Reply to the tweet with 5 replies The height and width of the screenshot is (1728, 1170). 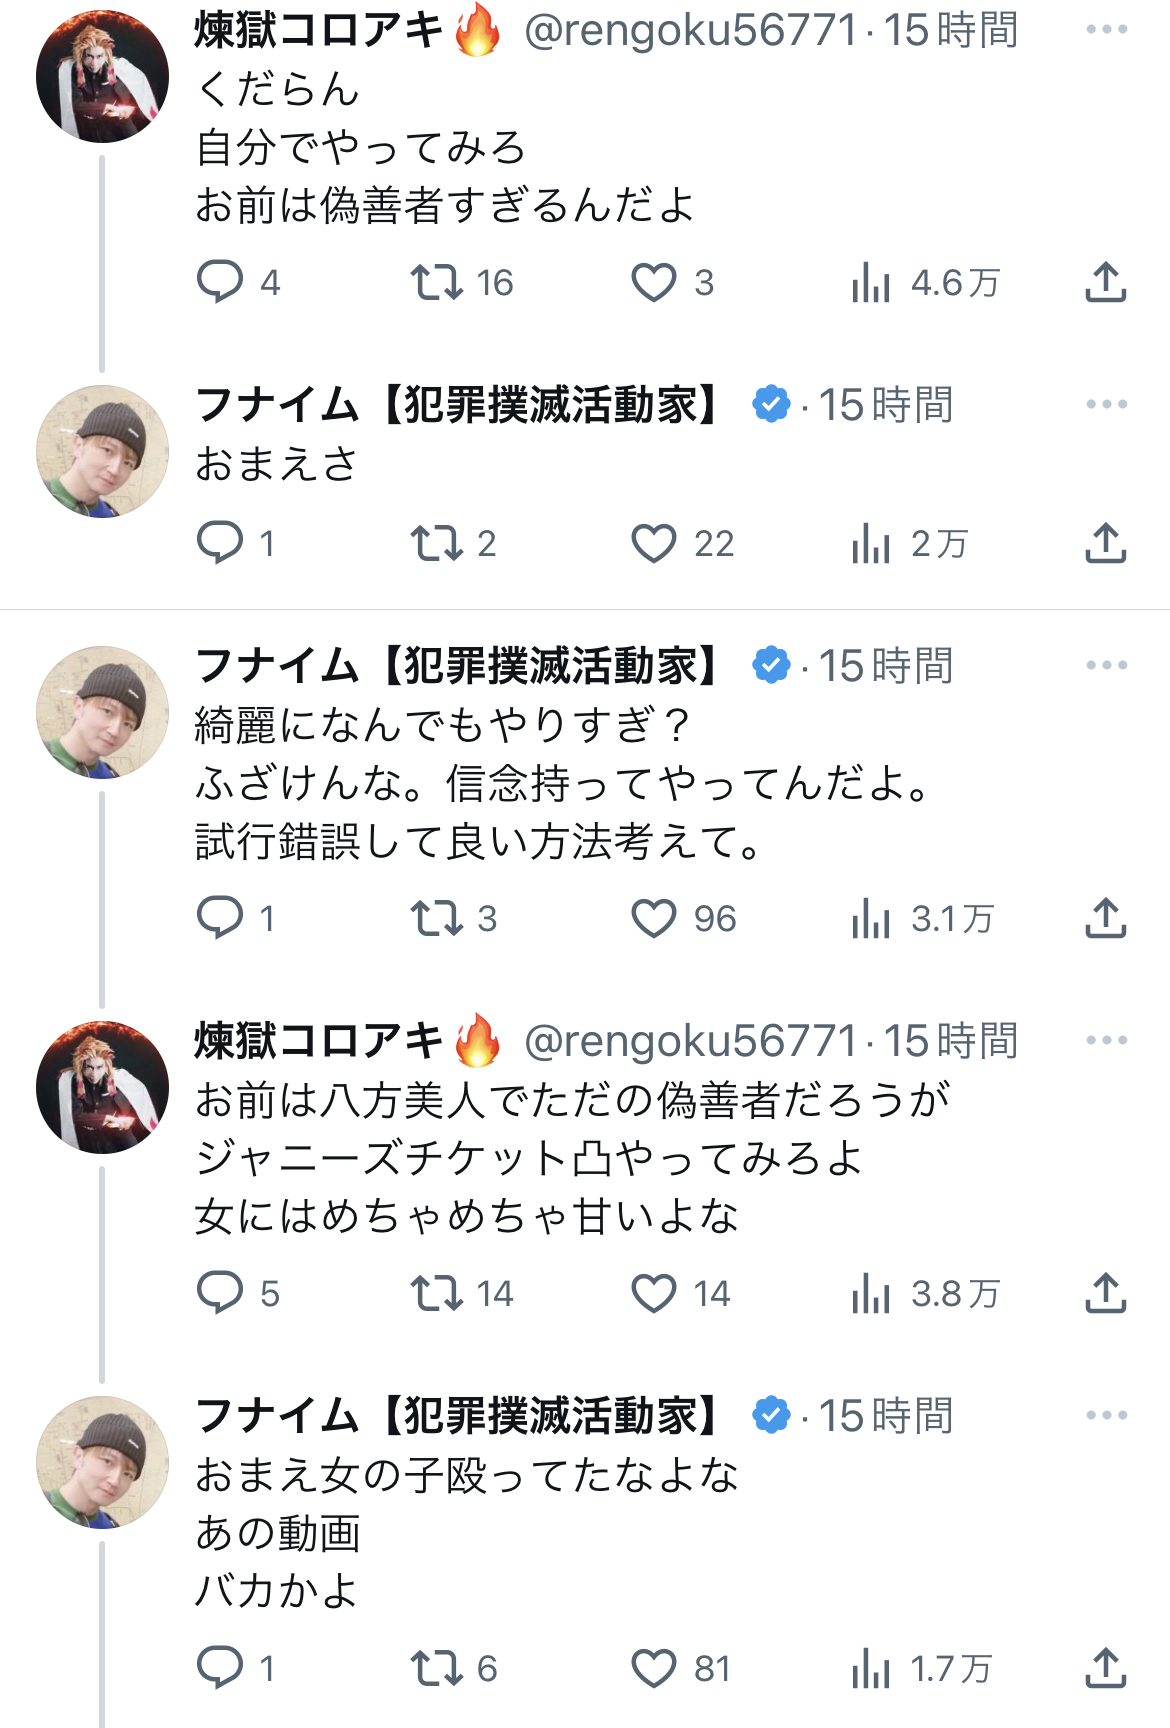tap(220, 1293)
